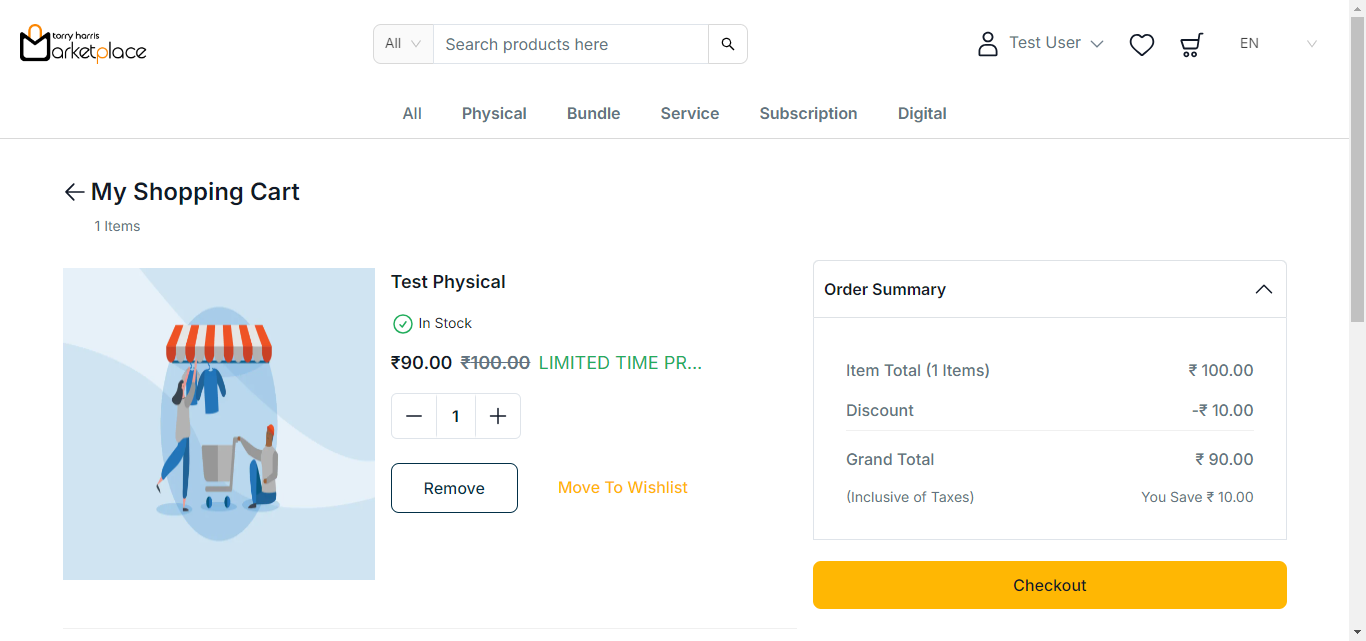
Task: Click the back arrow beside My Shopping Cart
Action: pyautogui.click(x=74, y=192)
